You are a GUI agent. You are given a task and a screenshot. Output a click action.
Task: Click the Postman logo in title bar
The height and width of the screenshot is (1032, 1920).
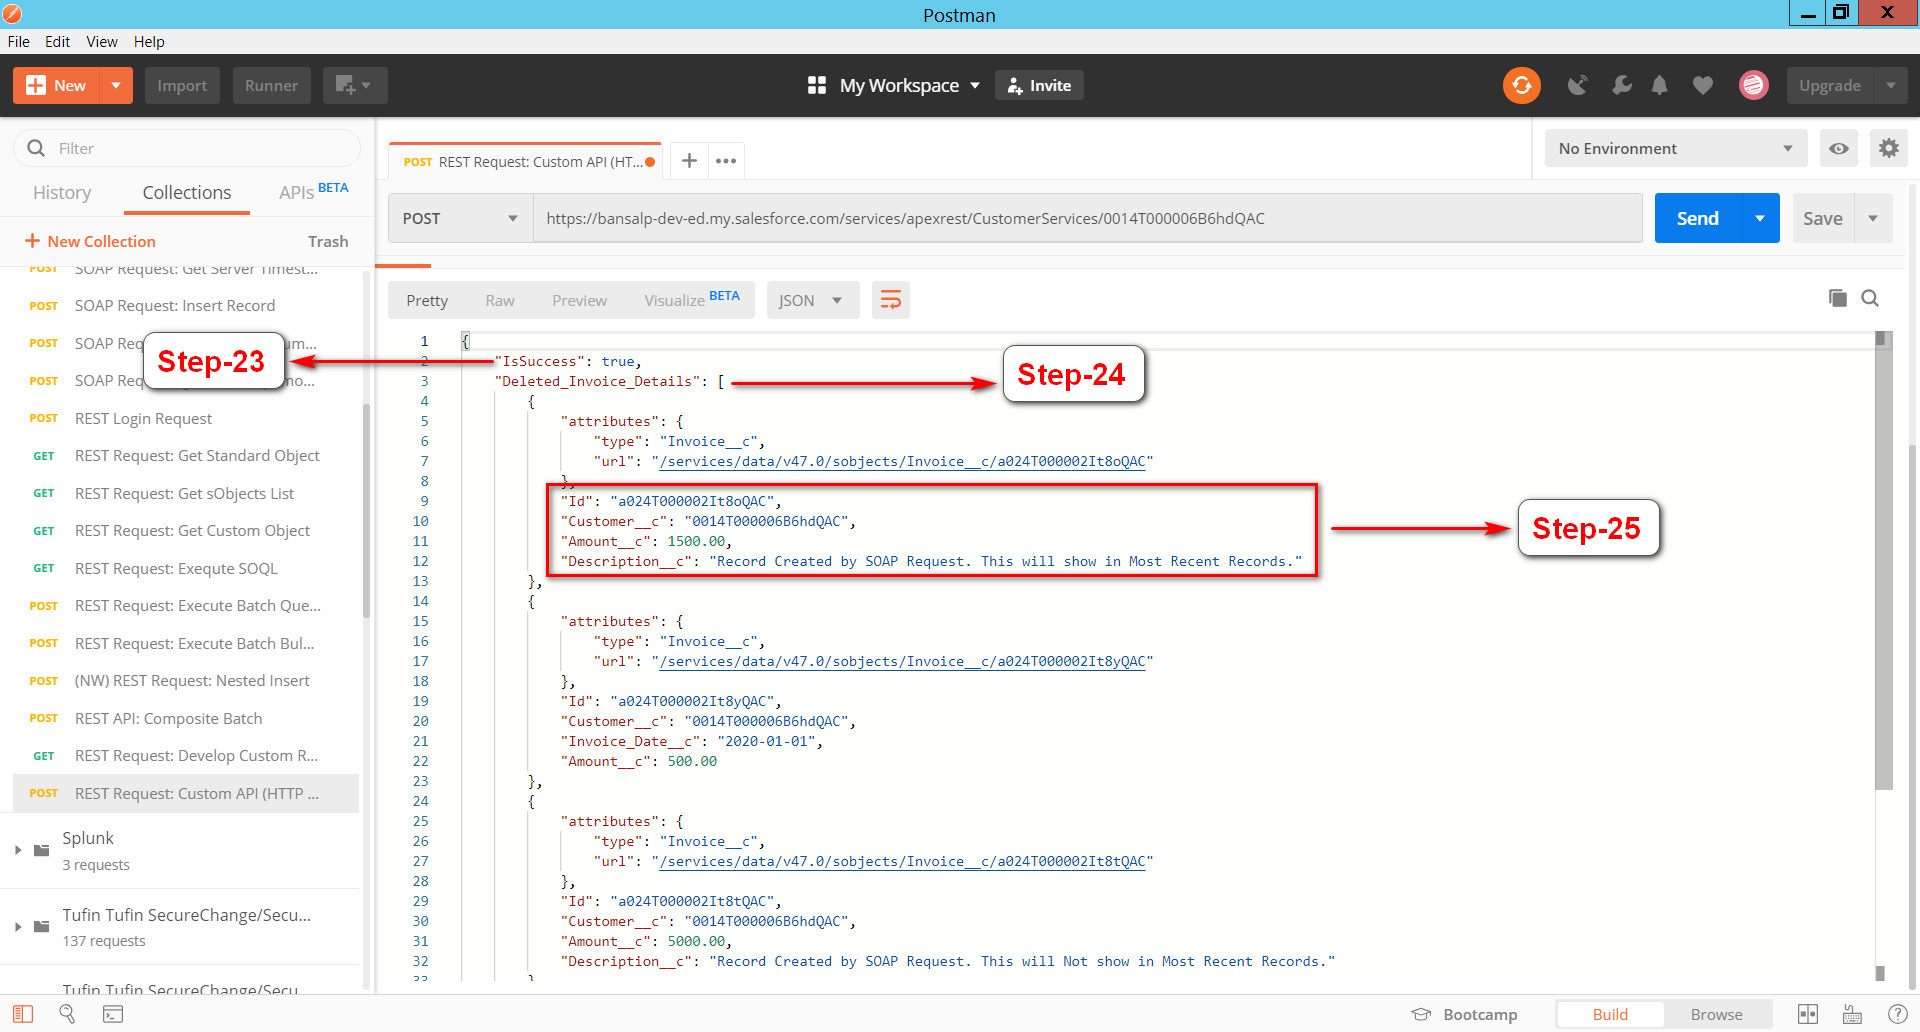[12, 14]
